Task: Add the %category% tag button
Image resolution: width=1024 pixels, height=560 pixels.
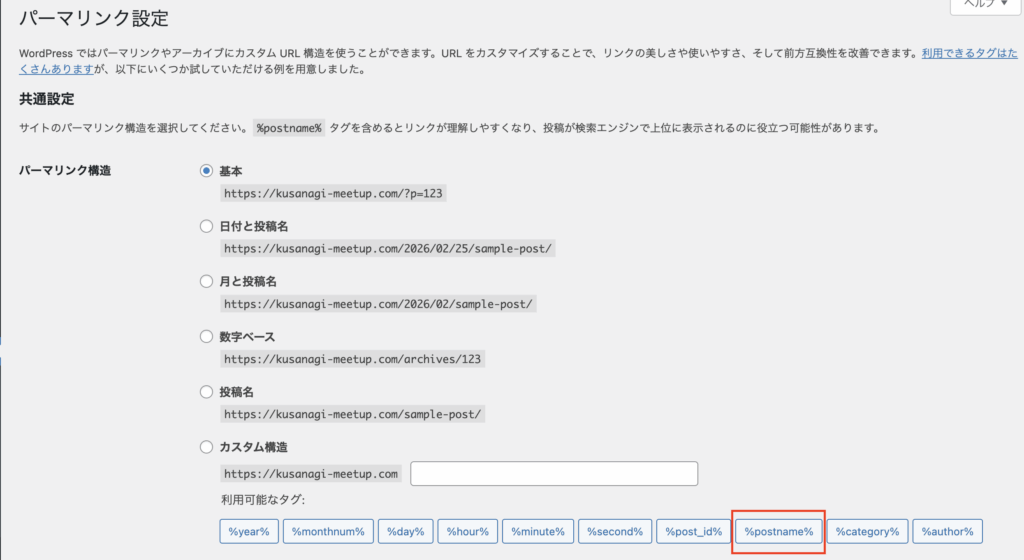Action: [867, 531]
